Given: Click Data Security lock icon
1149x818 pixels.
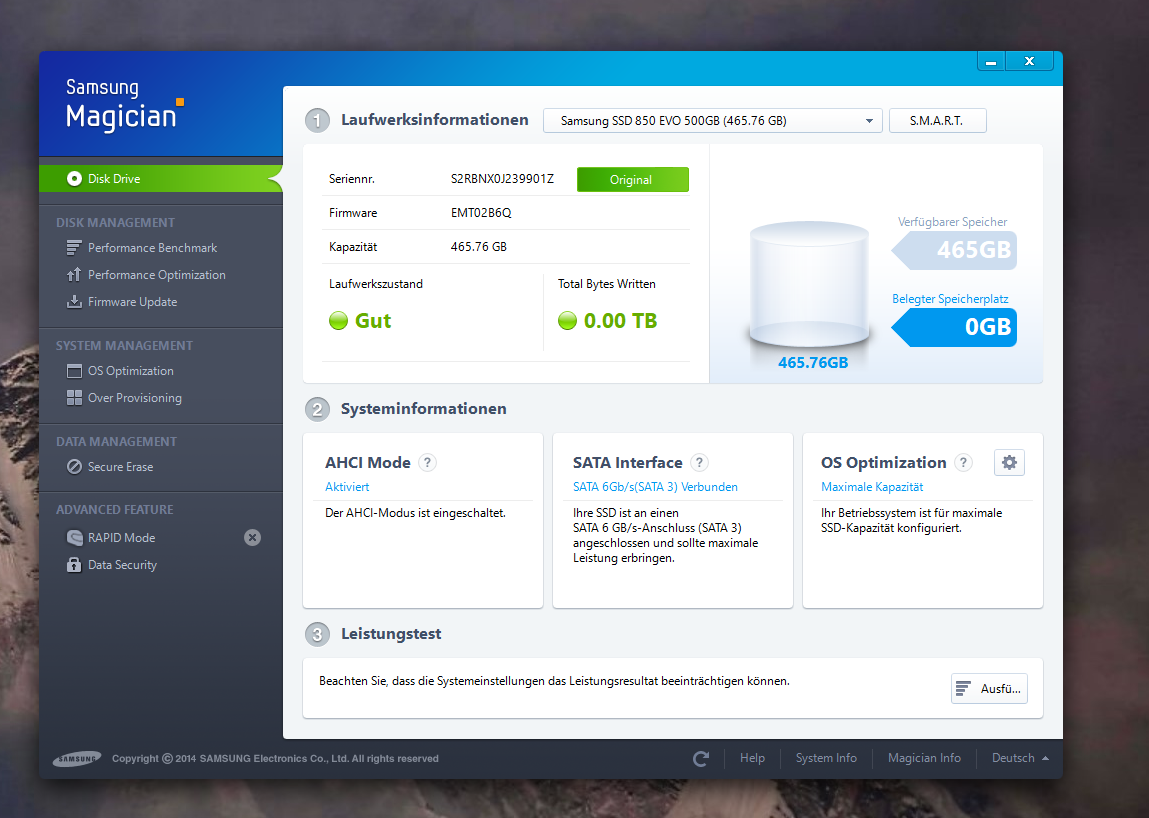Looking at the screenshot, I should click(74, 565).
